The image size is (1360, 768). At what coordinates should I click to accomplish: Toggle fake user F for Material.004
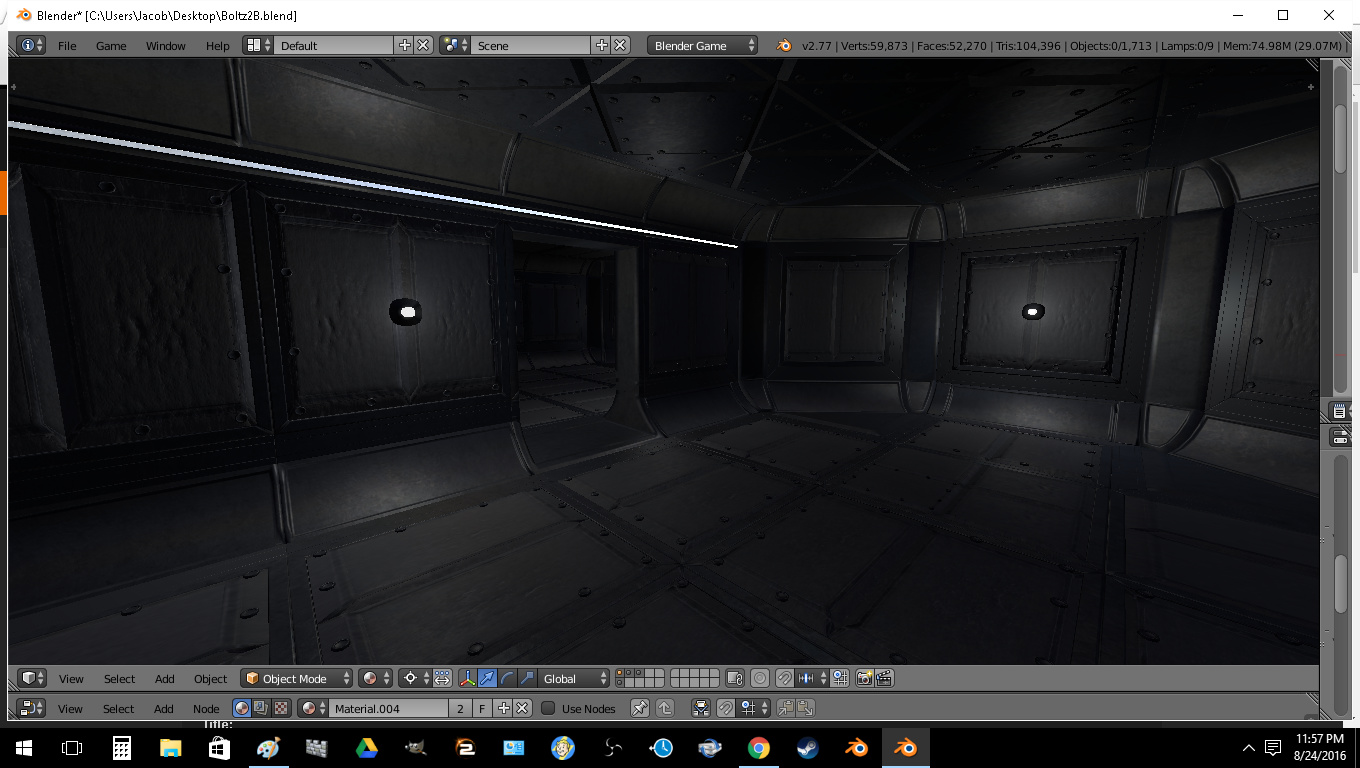click(481, 708)
